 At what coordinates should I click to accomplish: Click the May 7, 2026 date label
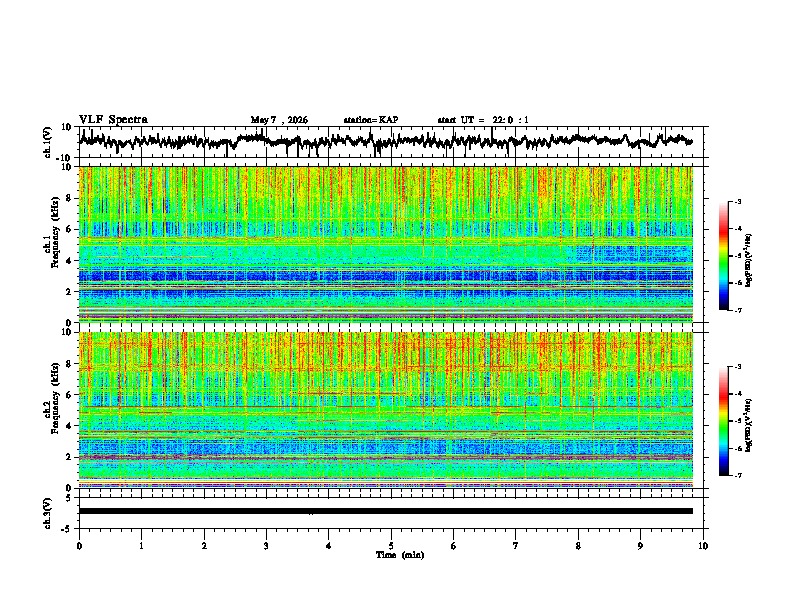(x=279, y=120)
